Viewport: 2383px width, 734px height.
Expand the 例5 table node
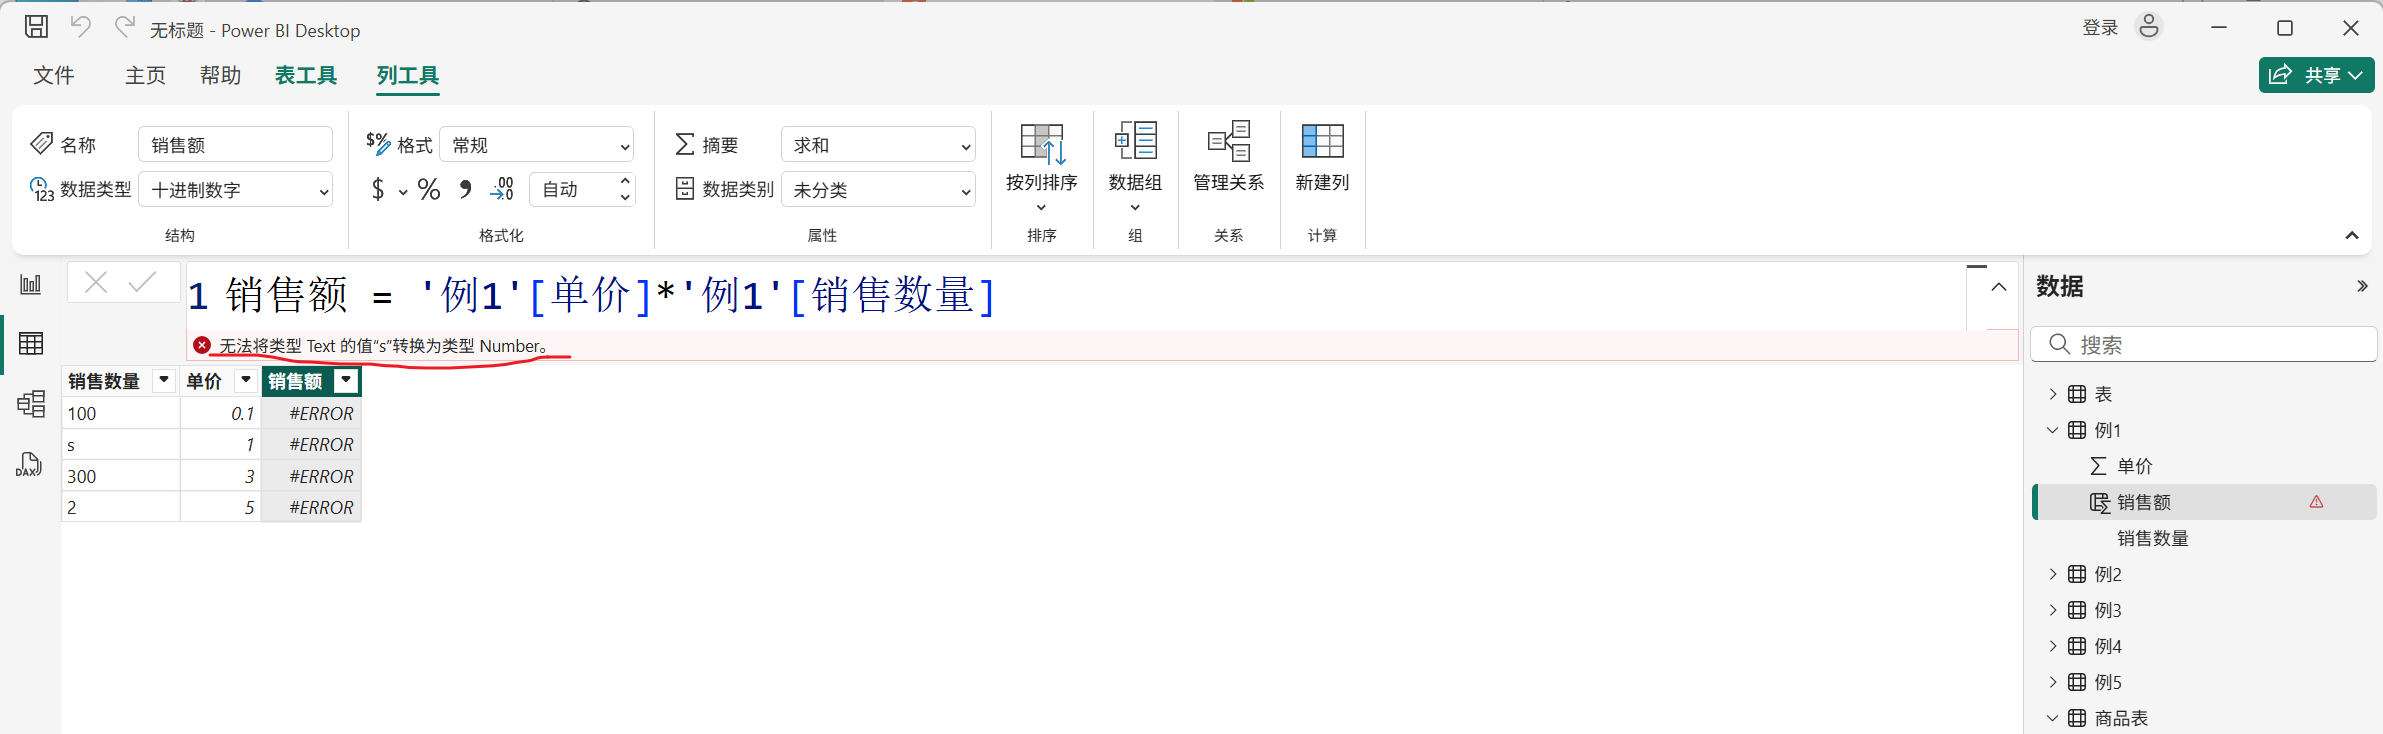(2053, 682)
